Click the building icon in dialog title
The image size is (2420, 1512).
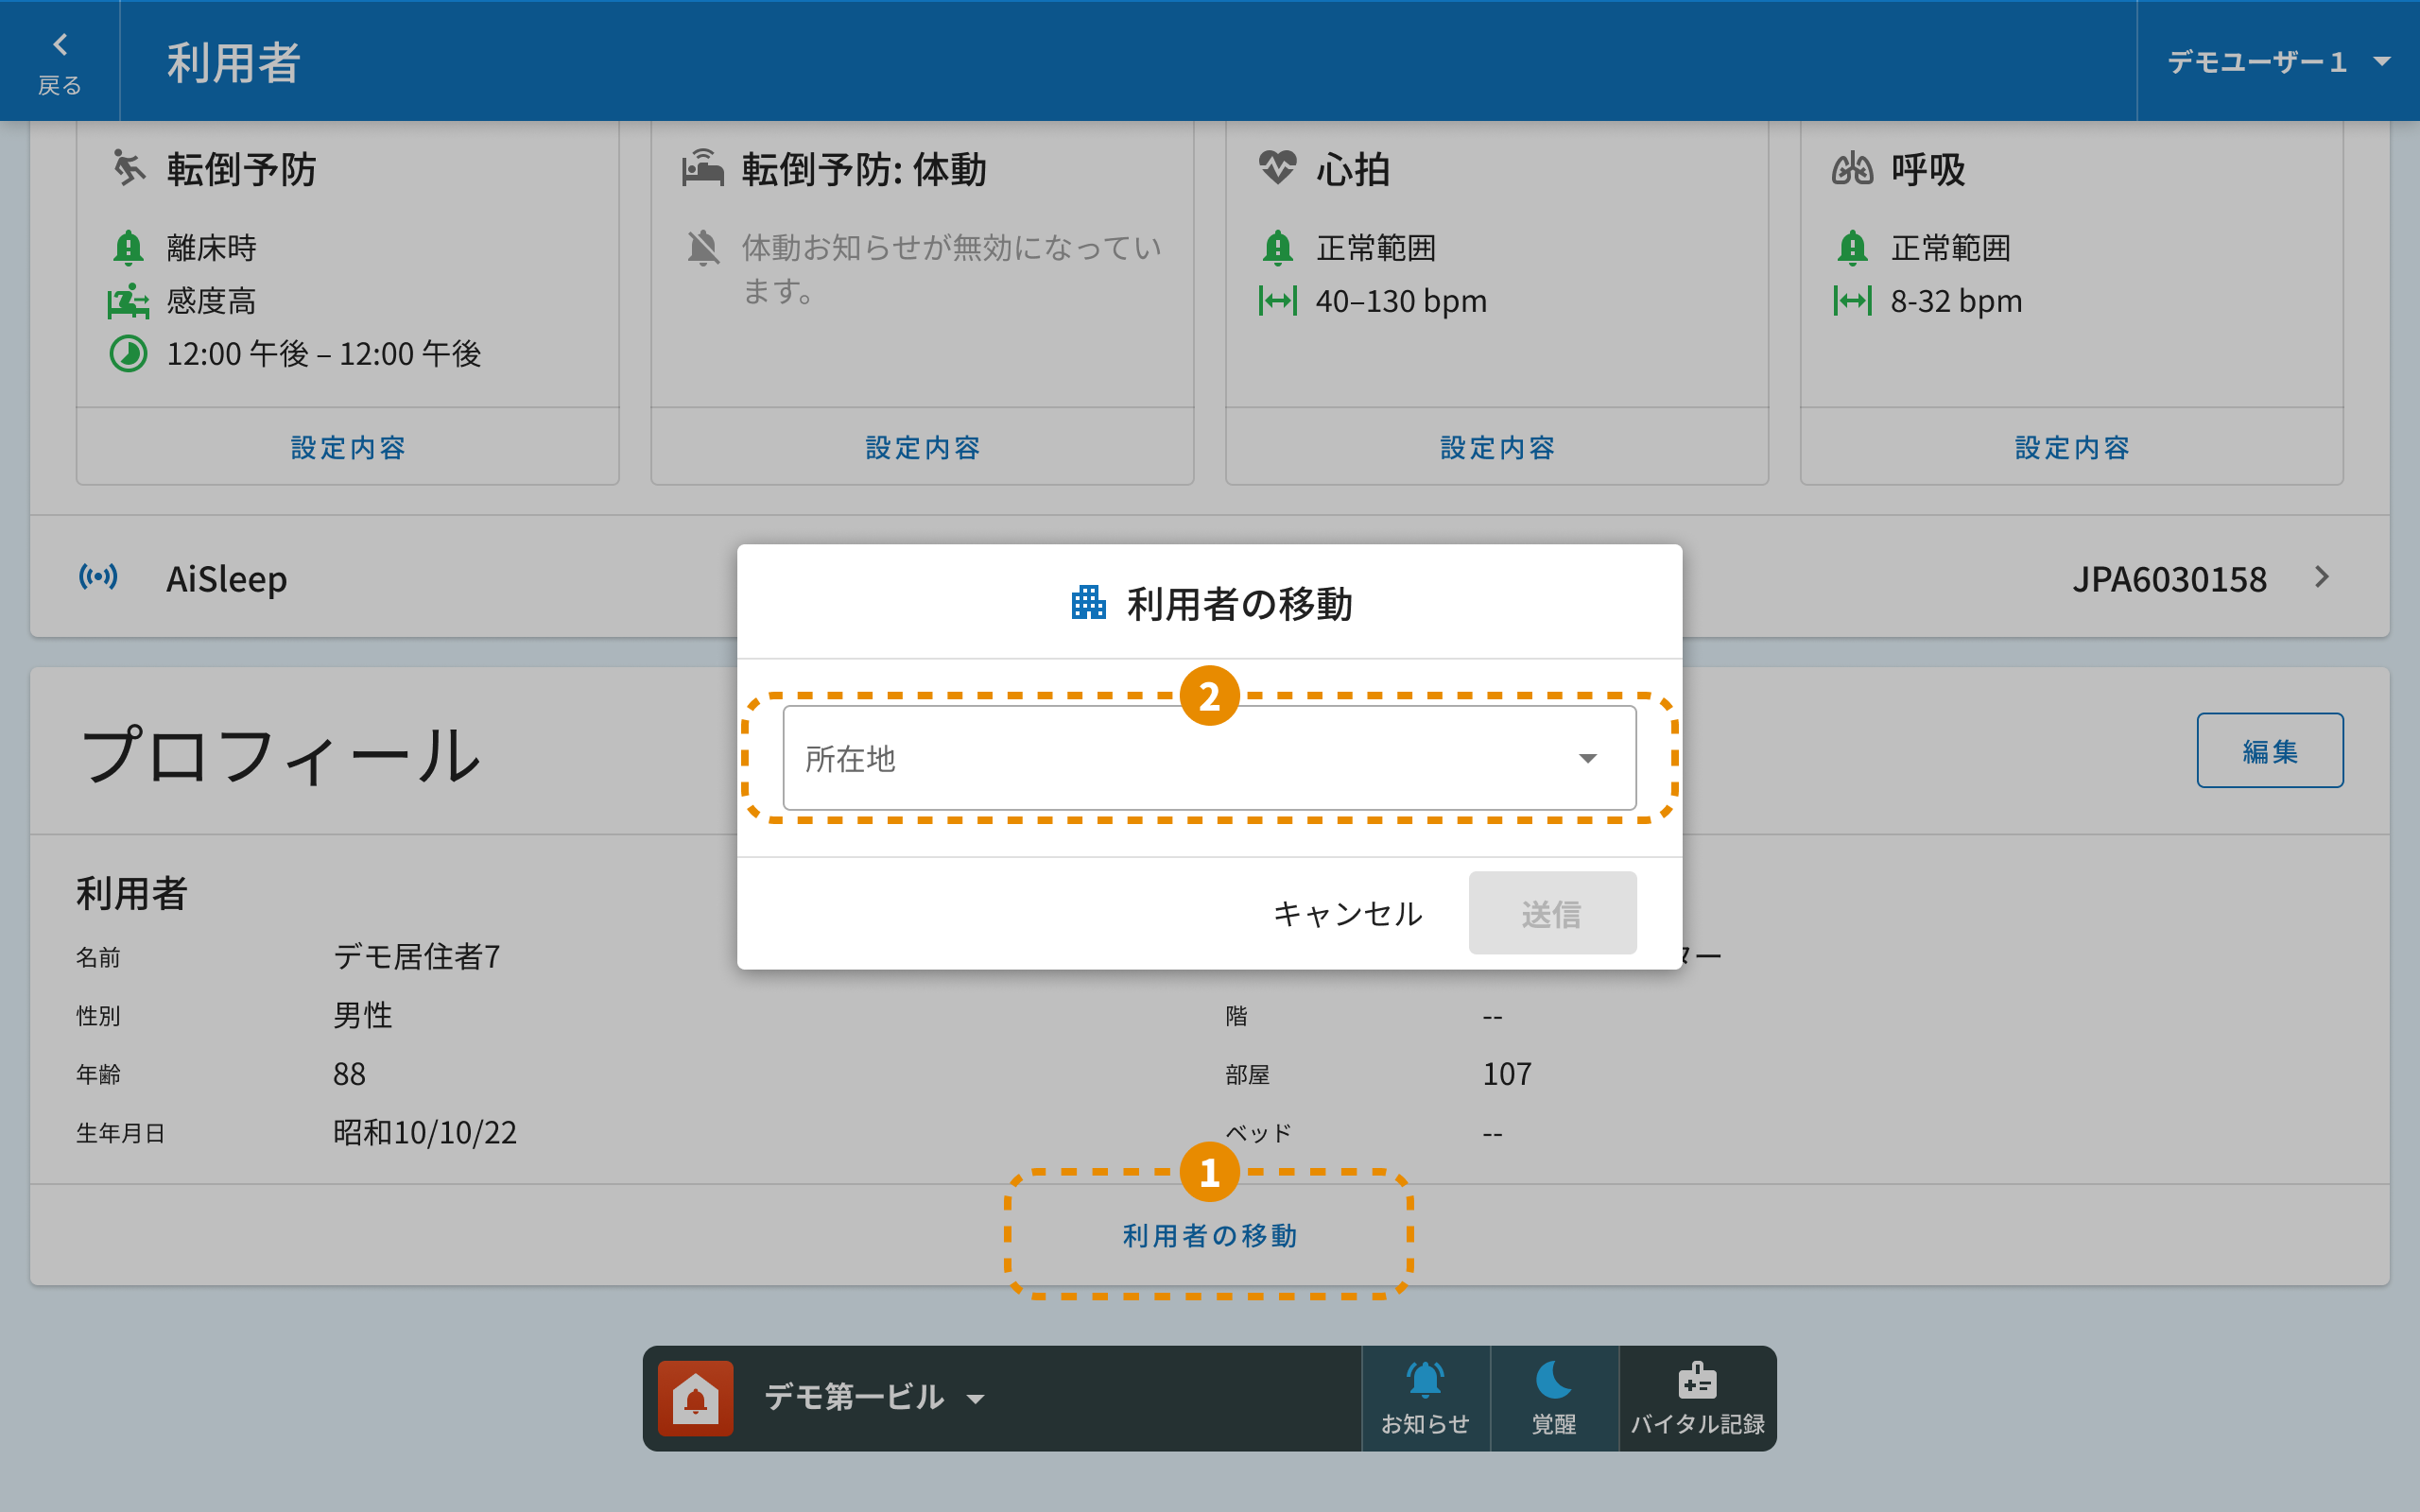pyautogui.click(x=1088, y=603)
